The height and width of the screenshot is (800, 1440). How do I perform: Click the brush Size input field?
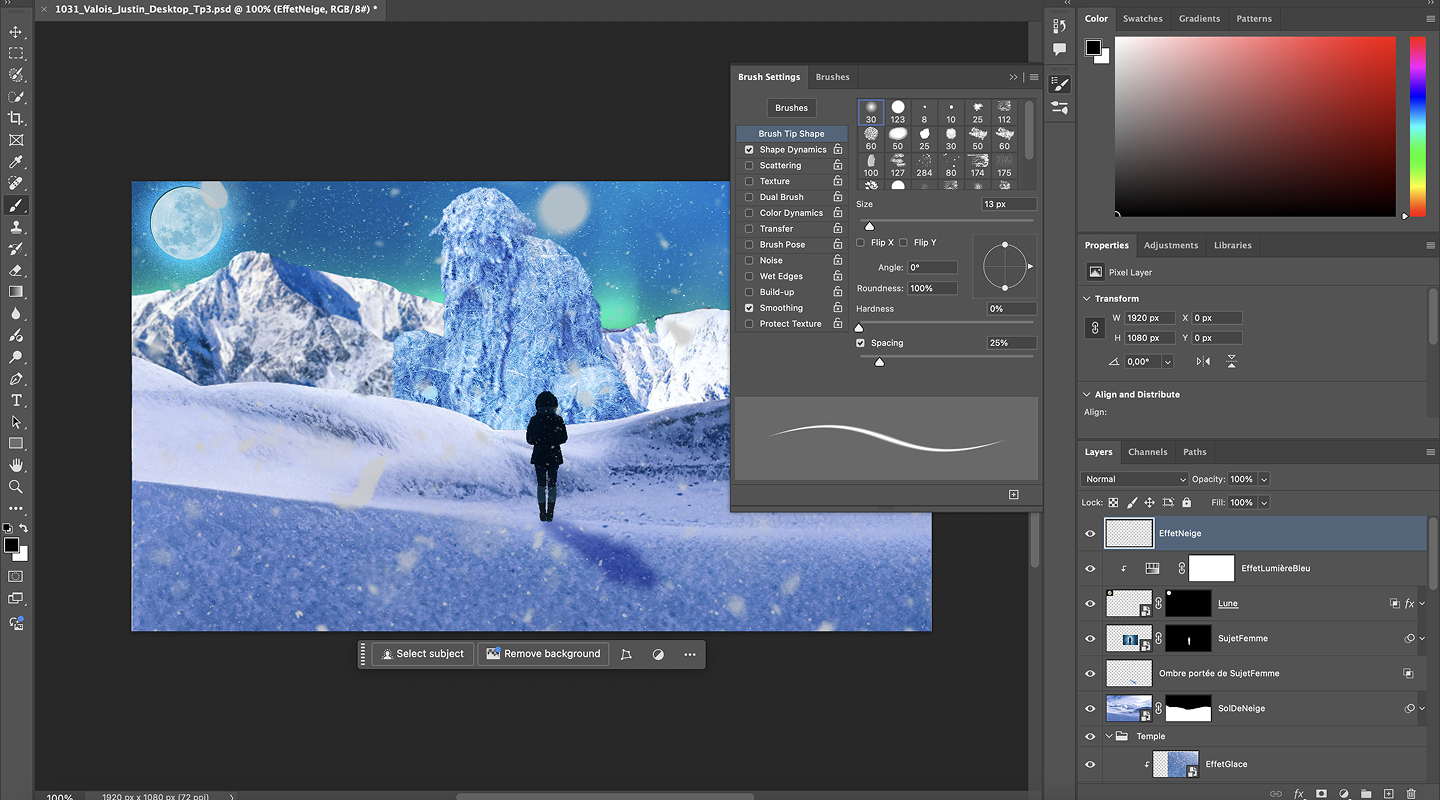click(x=1008, y=204)
